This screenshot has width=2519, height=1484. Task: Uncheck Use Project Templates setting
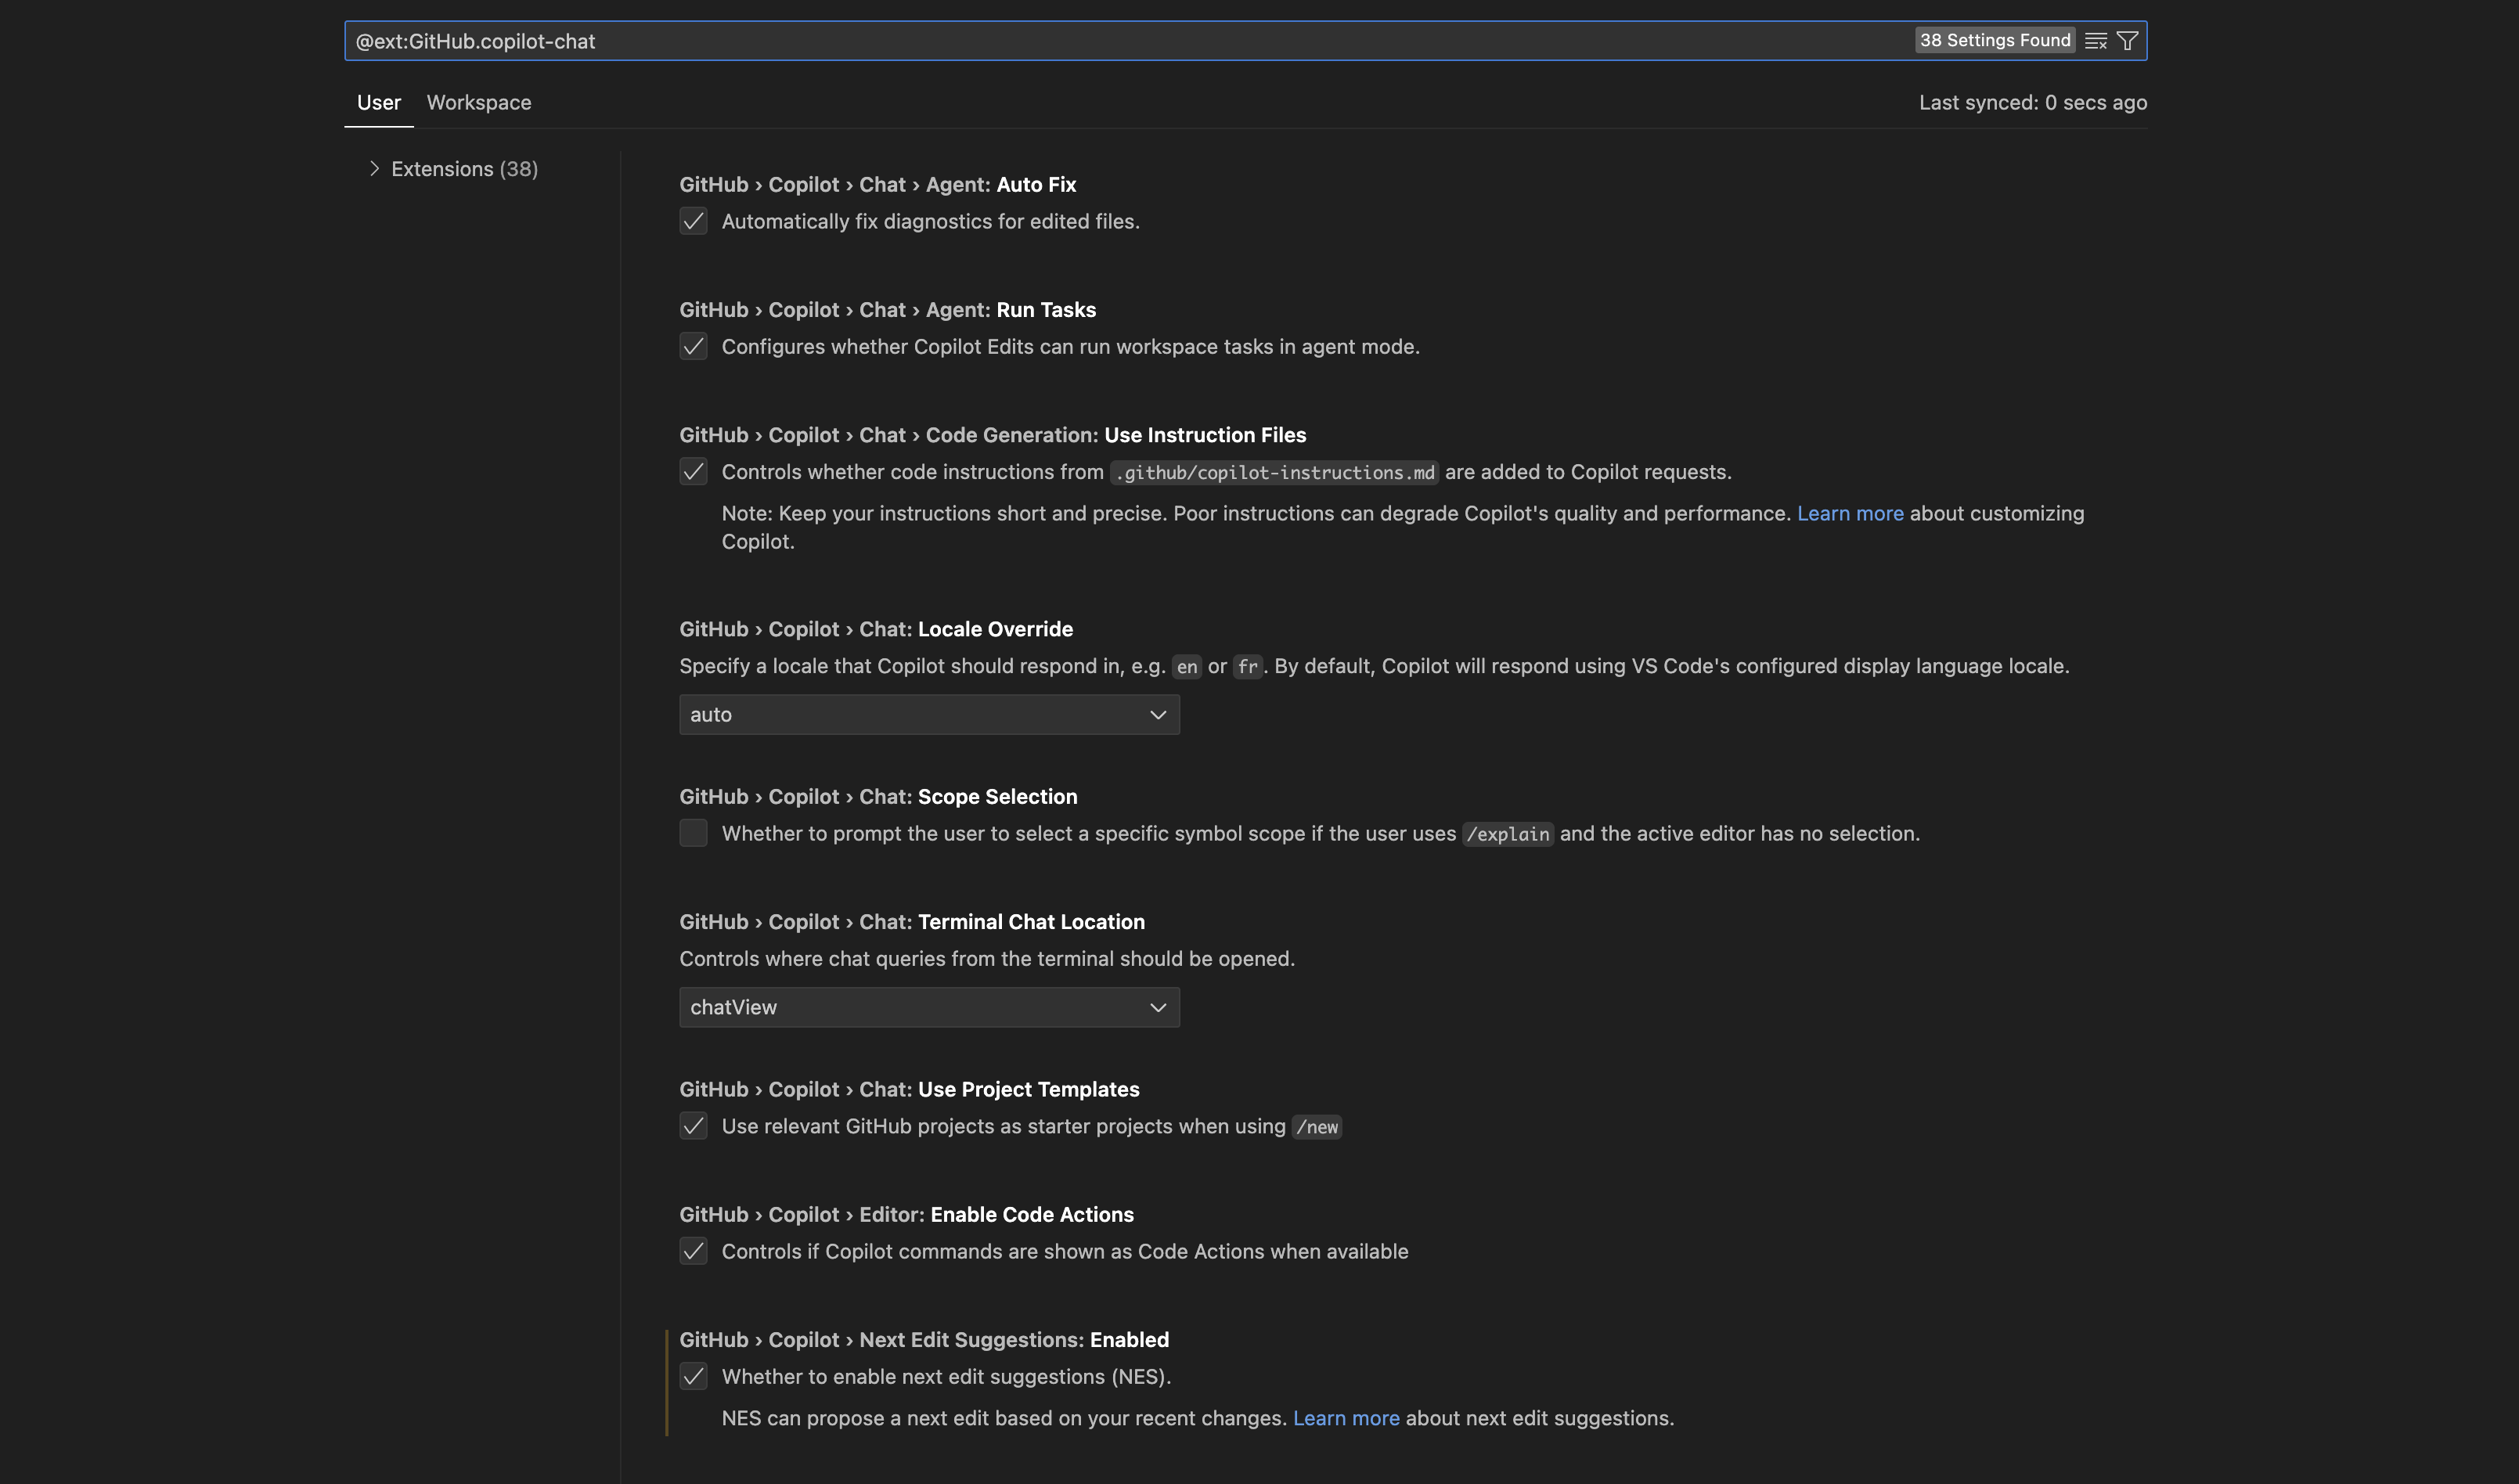click(693, 1126)
